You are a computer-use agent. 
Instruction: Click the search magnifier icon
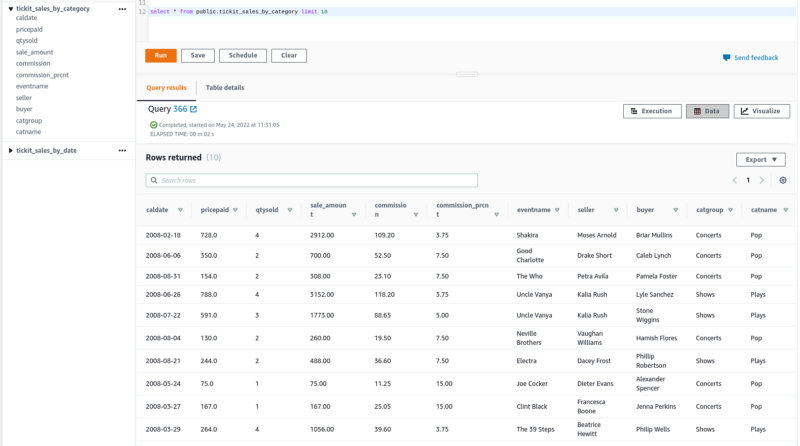tap(154, 180)
